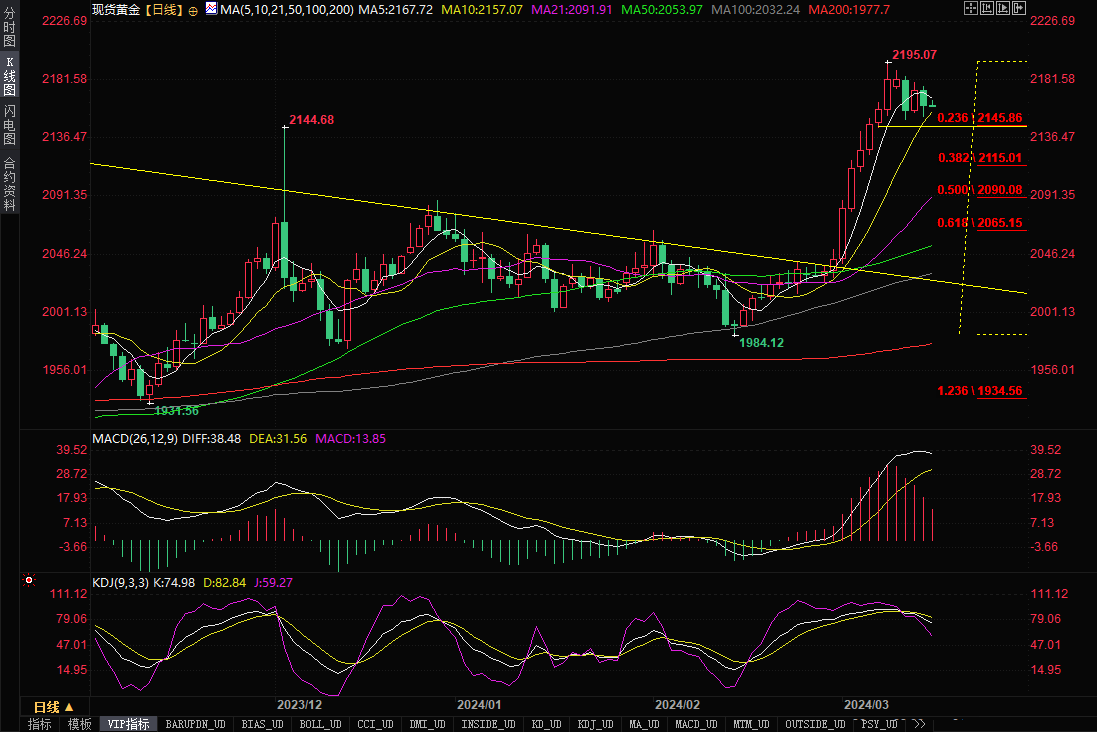
Task: Open 合约资料 in the left sidebar
Action: (9, 183)
